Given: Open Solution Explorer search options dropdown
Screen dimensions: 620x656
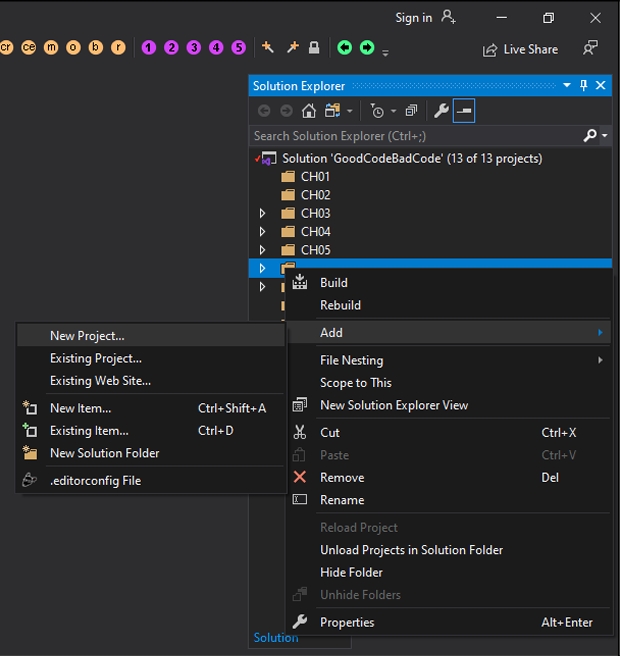Looking at the screenshot, I should pos(603,136).
